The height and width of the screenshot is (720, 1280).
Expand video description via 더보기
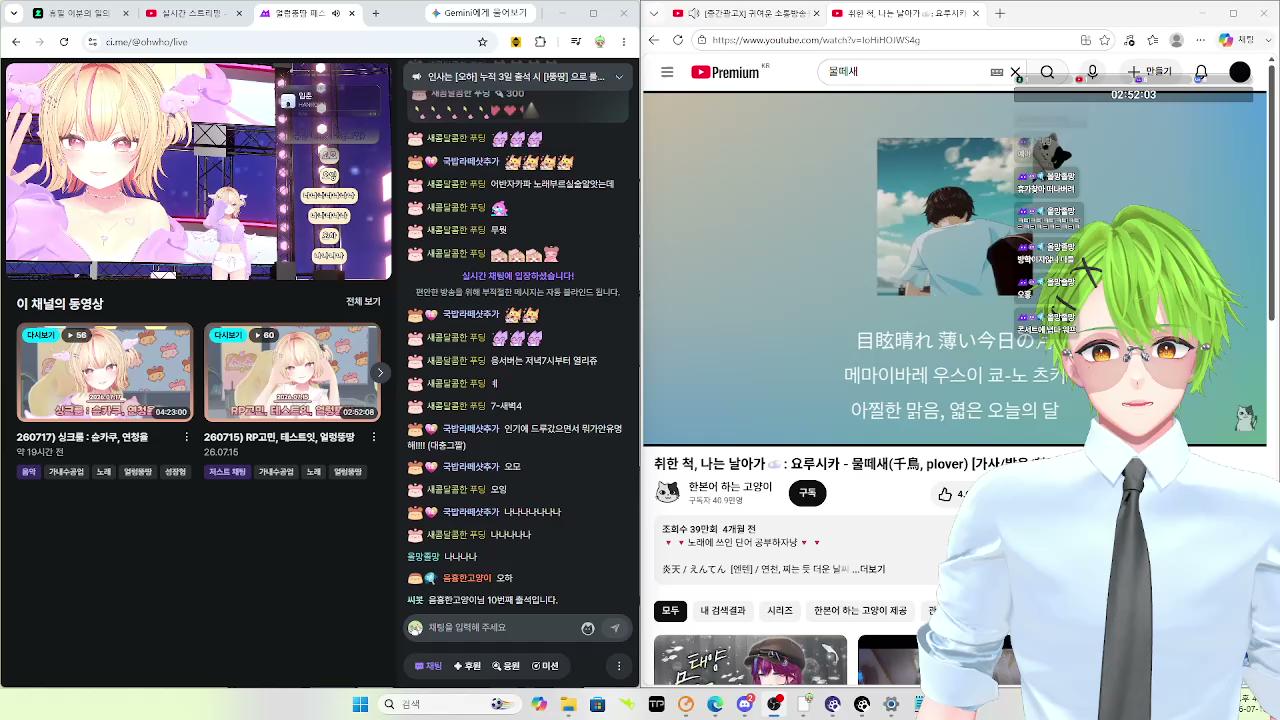pos(868,569)
